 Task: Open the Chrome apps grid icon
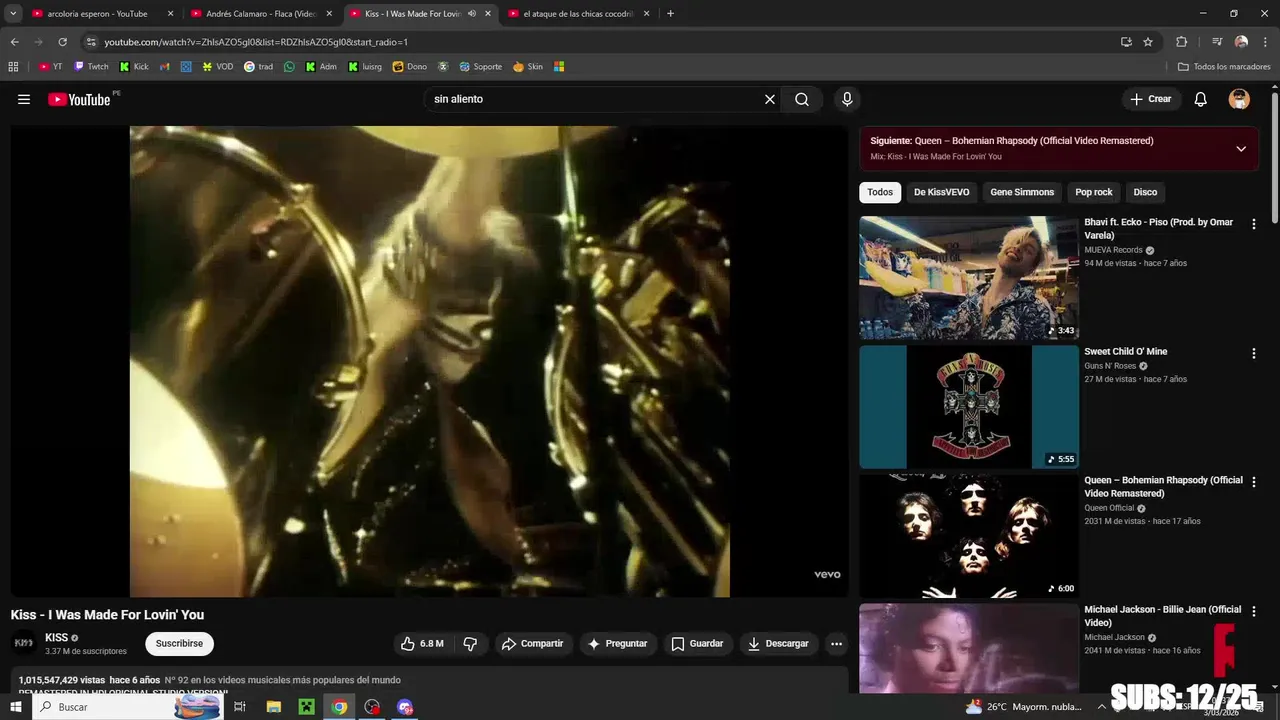[13, 67]
